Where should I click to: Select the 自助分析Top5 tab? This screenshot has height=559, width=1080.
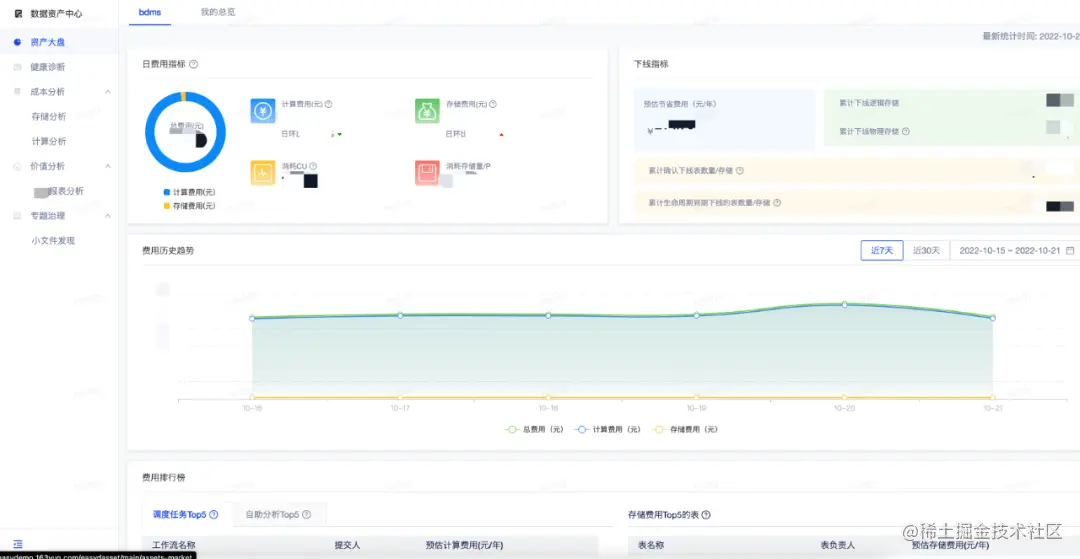tap(278, 514)
